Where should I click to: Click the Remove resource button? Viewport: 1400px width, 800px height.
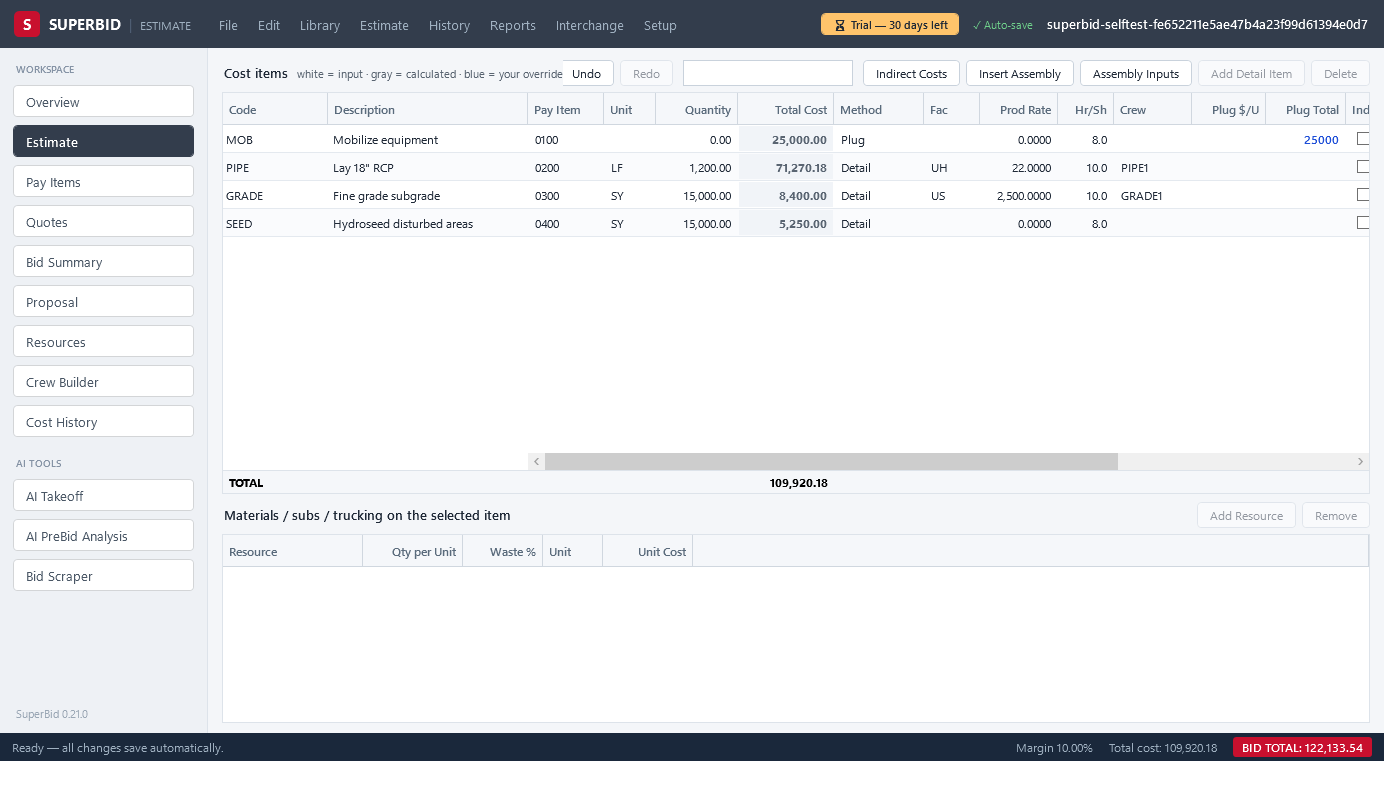pos(1336,515)
